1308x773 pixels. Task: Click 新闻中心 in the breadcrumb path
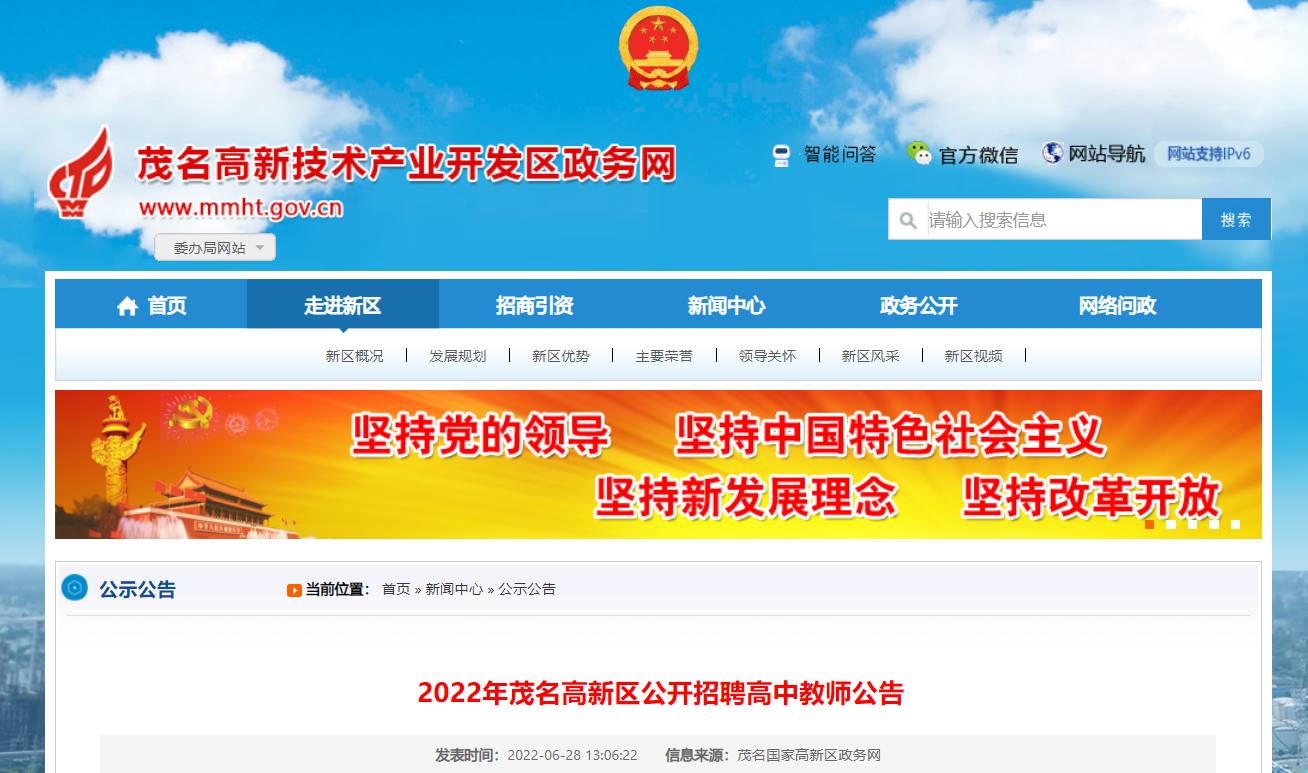pos(454,589)
